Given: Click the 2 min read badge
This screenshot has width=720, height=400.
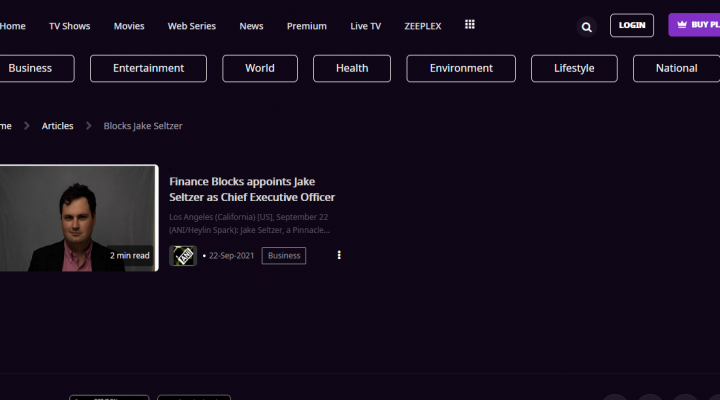Looking at the screenshot, I should coord(129,255).
